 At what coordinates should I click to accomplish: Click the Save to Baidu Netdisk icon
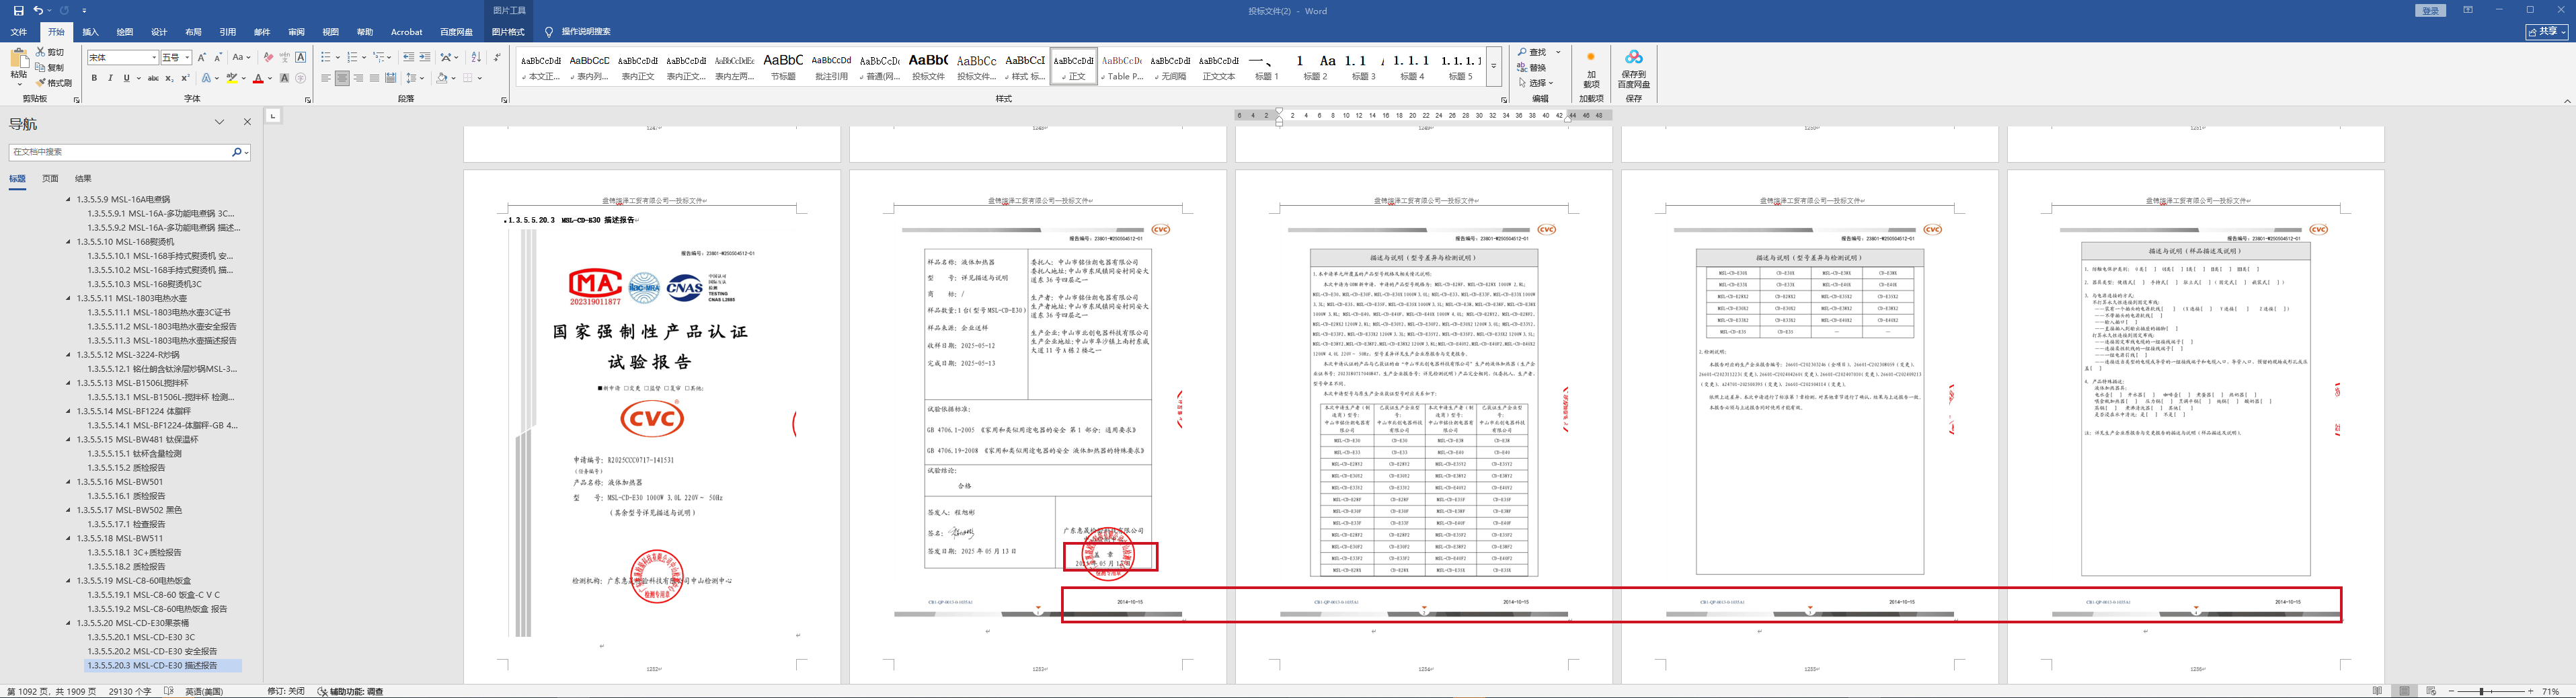tap(1633, 69)
